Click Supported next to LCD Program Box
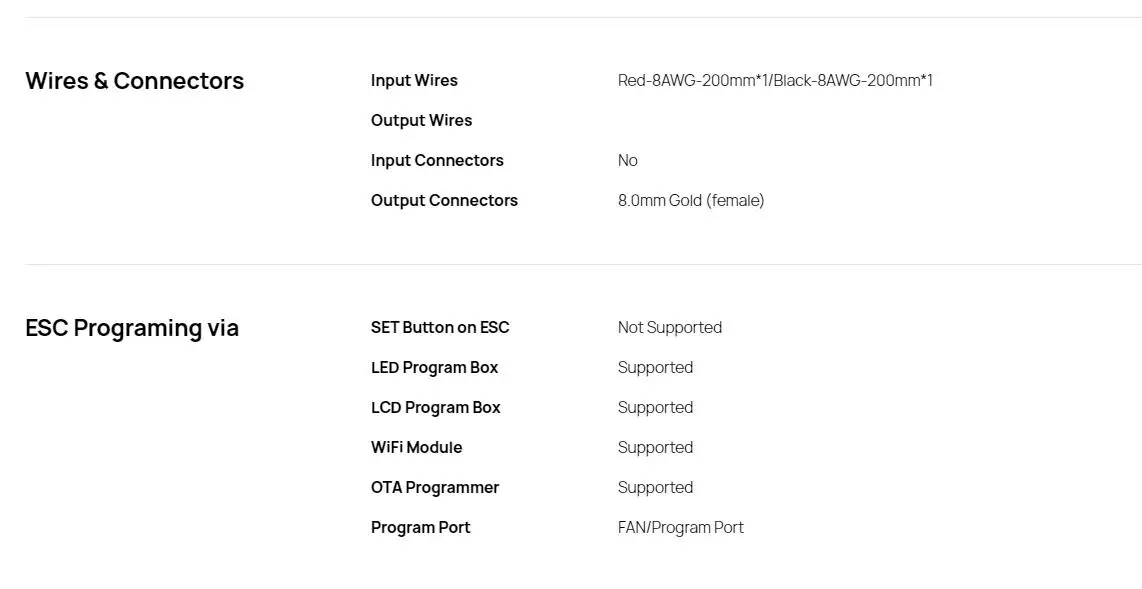Image resolution: width=1142 pixels, height=589 pixels. [655, 408]
